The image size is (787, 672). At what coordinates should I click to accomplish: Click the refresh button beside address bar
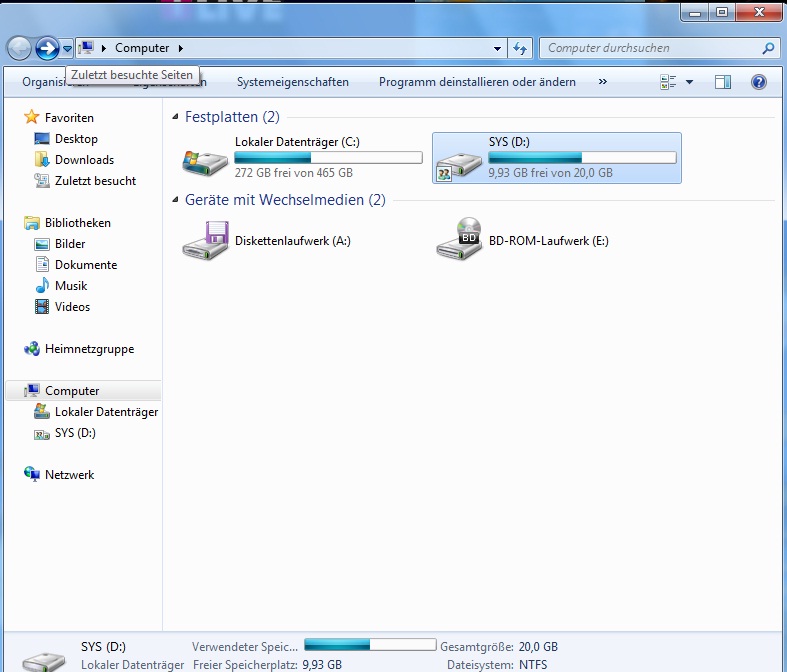[x=520, y=48]
